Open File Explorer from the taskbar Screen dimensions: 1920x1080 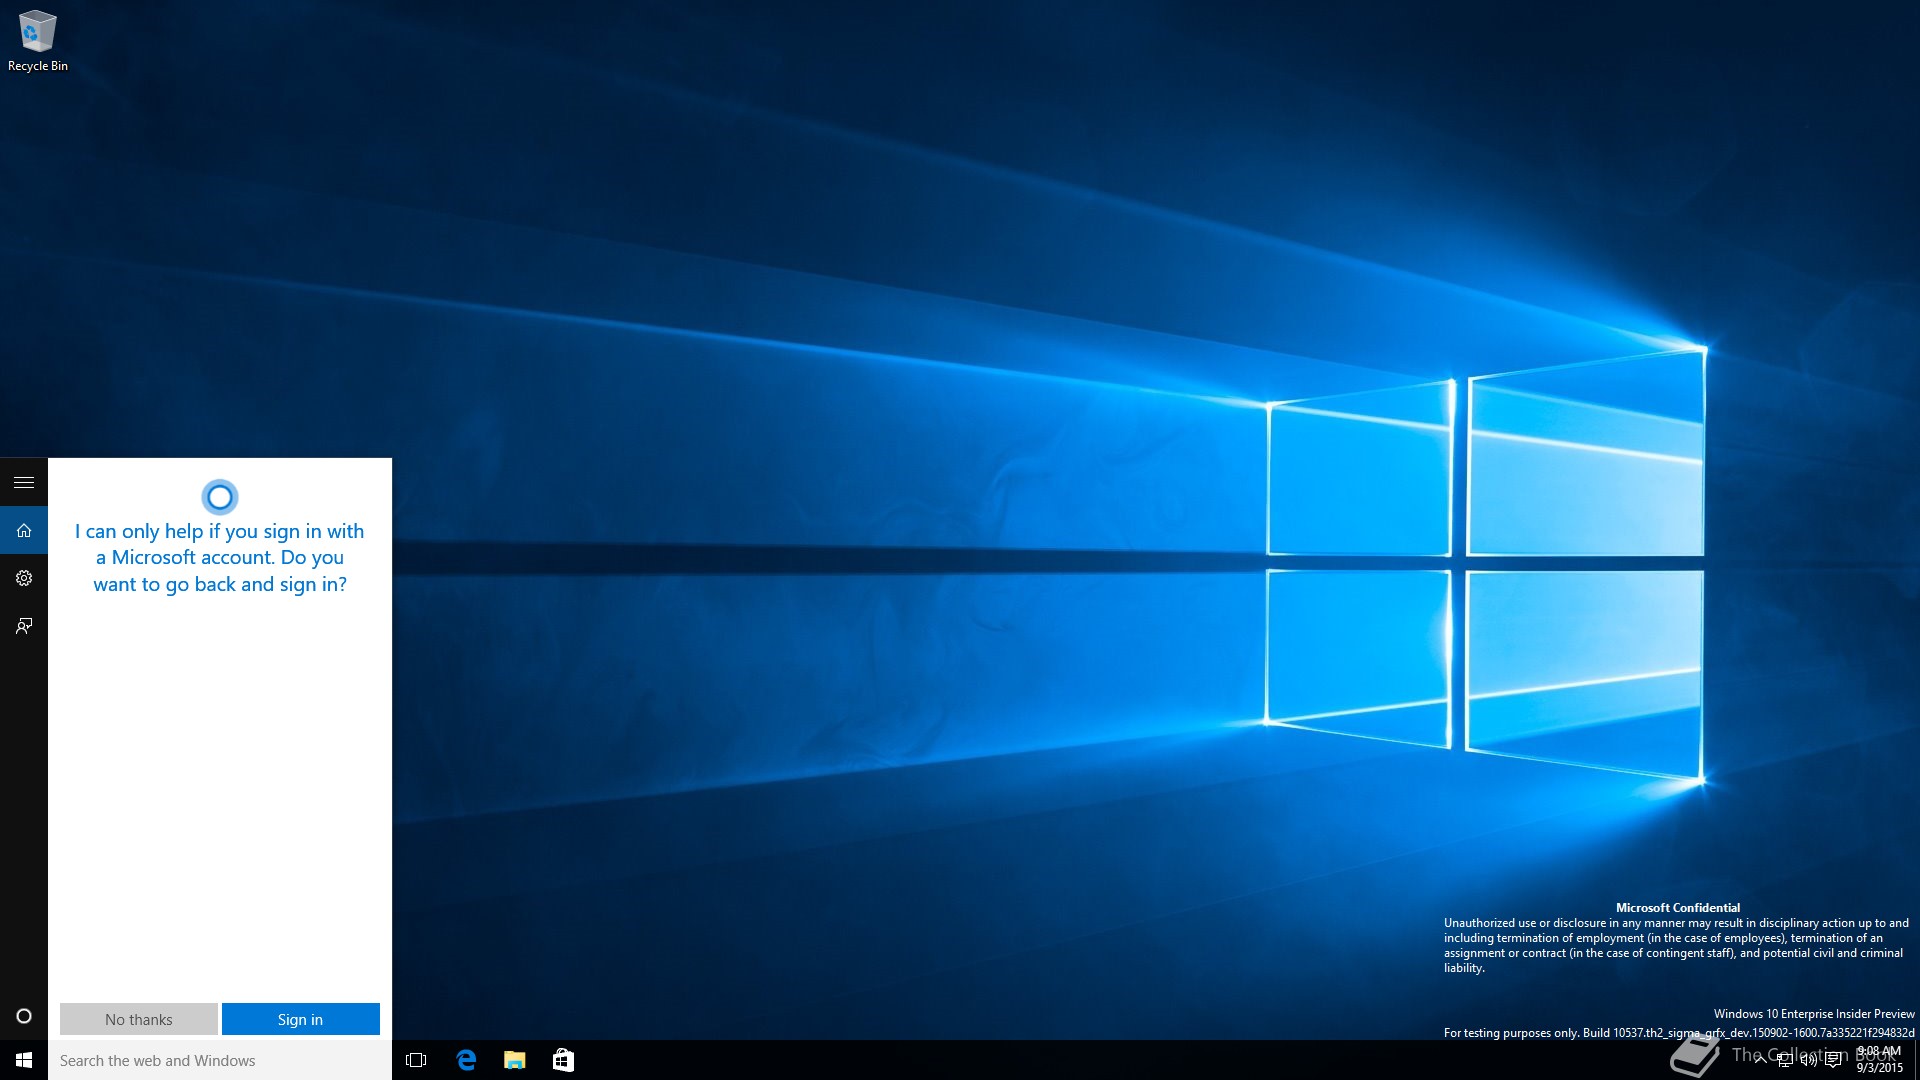tap(515, 1060)
